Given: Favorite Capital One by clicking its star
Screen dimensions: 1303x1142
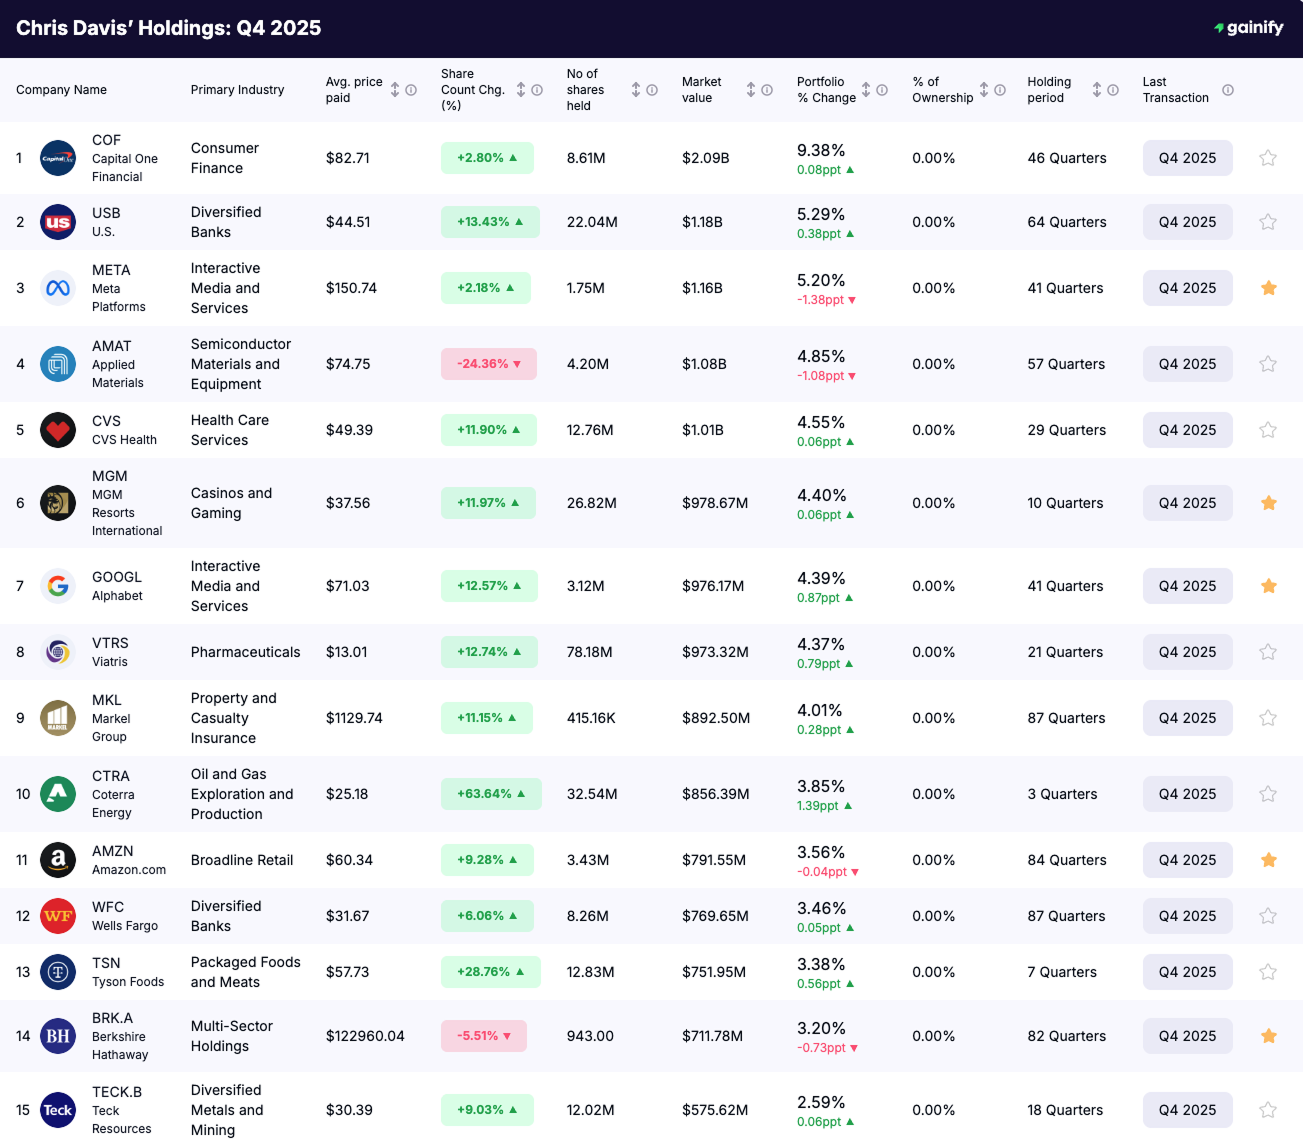Looking at the screenshot, I should (x=1268, y=158).
